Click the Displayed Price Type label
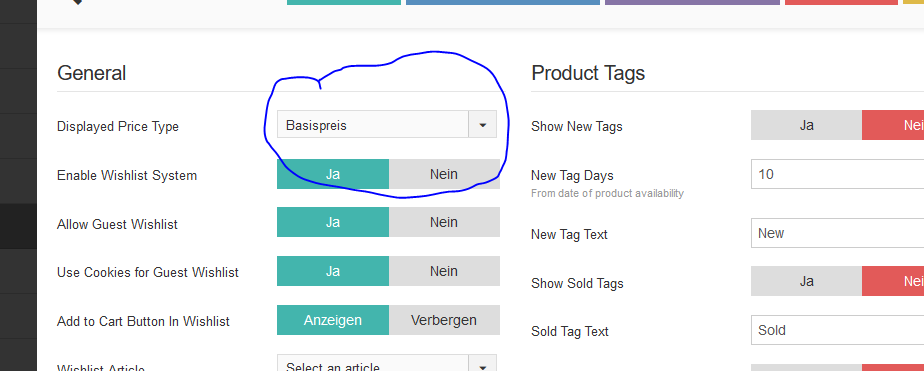Screen dimensions: 924x371 click(x=118, y=127)
